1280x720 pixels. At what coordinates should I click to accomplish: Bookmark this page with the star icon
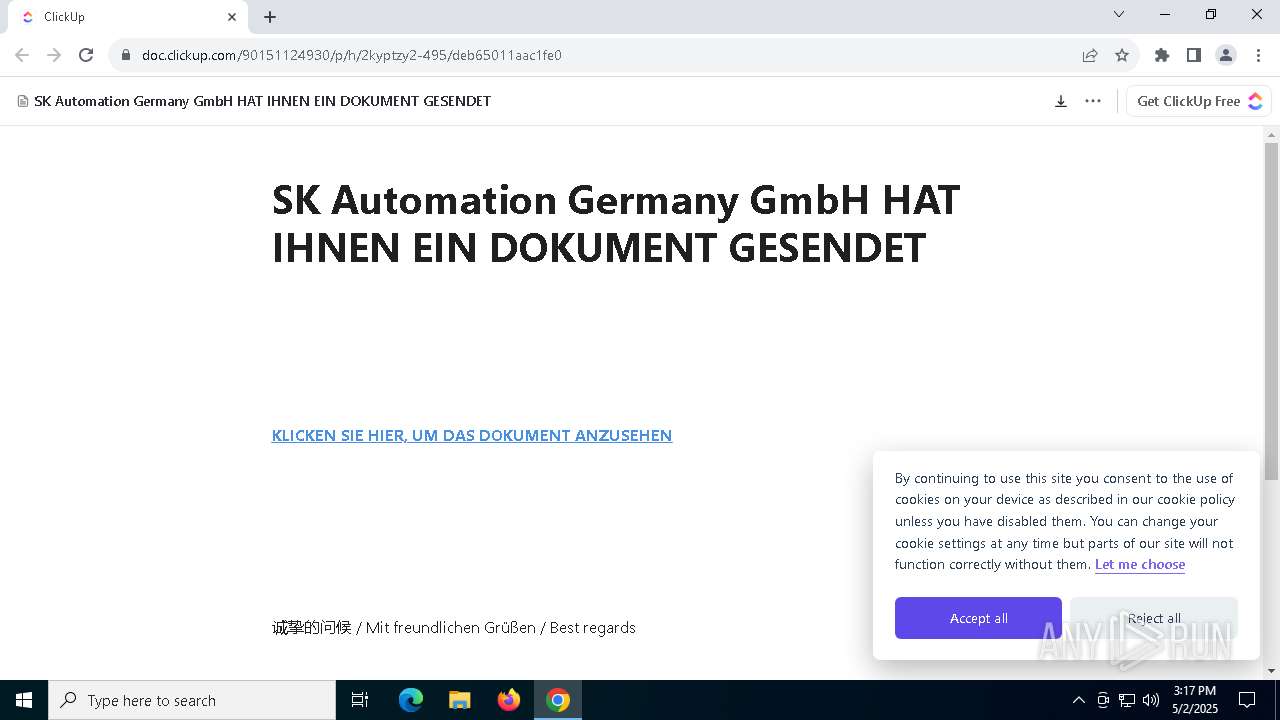click(1122, 55)
